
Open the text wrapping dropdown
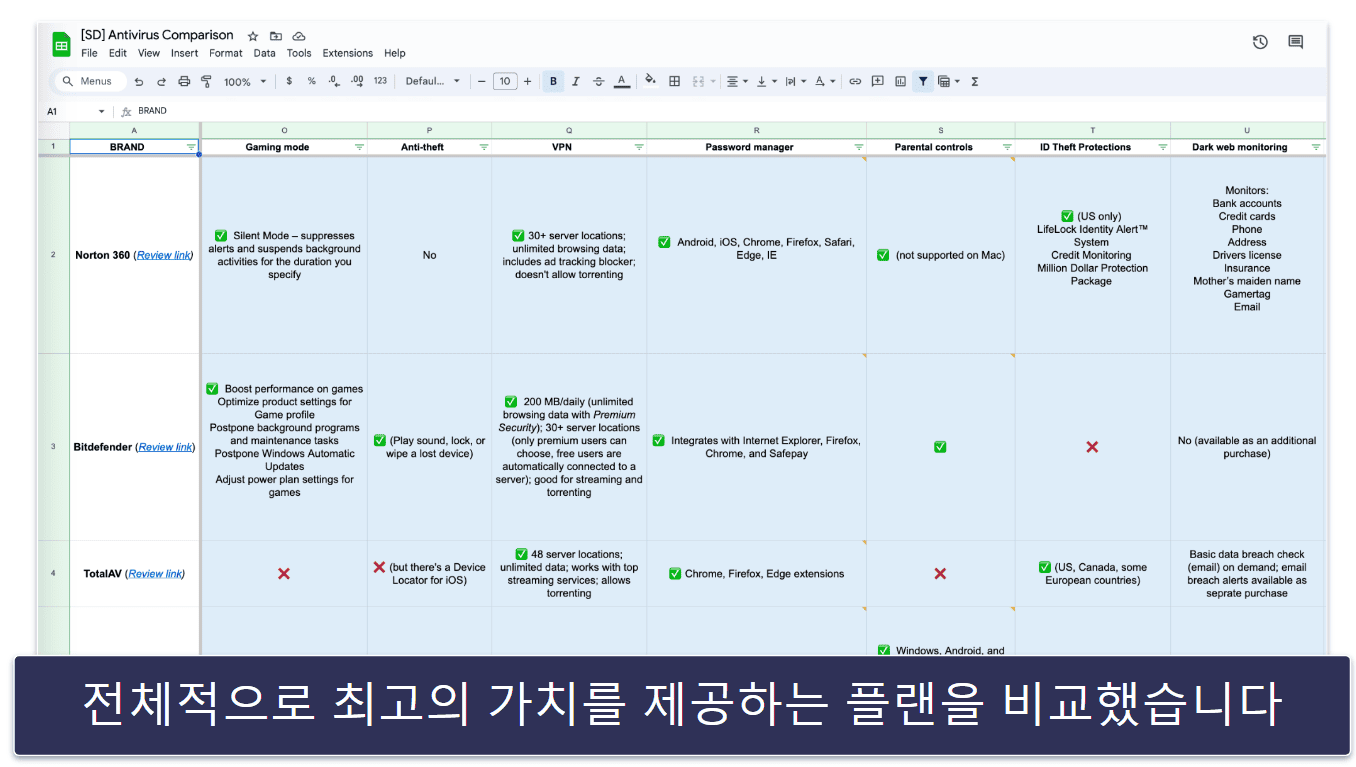[795, 82]
